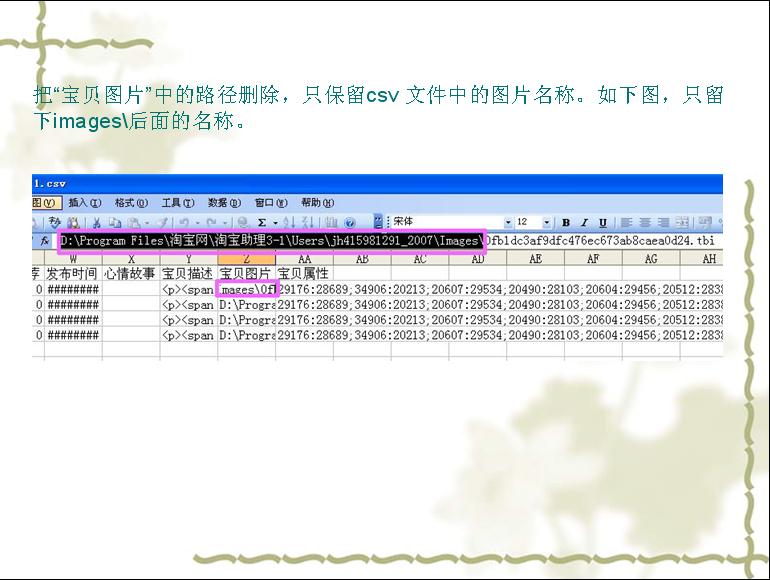
Task: Open the 工具(T) menu
Action: pyautogui.click(x=178, y=203)
